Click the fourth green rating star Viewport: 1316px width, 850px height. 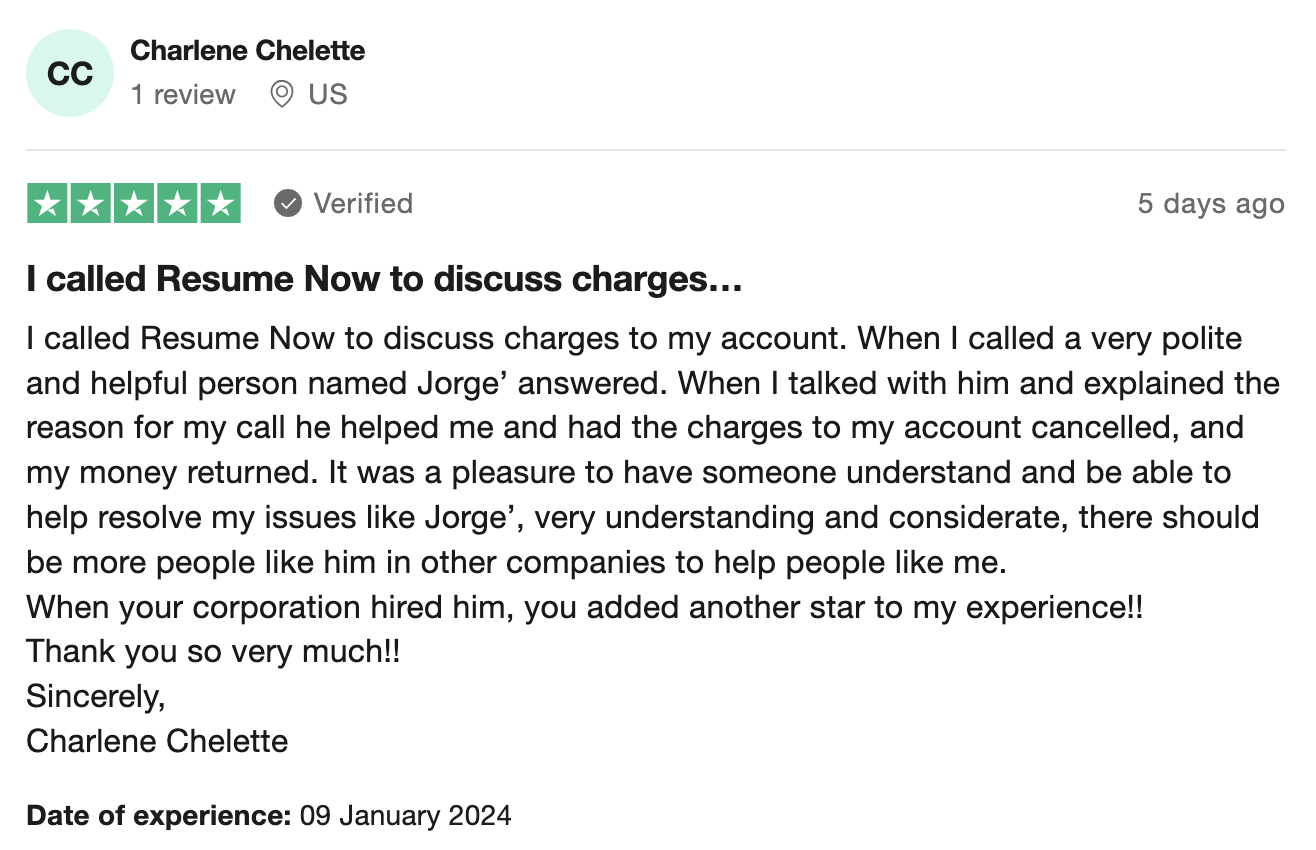(x=177, y=204)
